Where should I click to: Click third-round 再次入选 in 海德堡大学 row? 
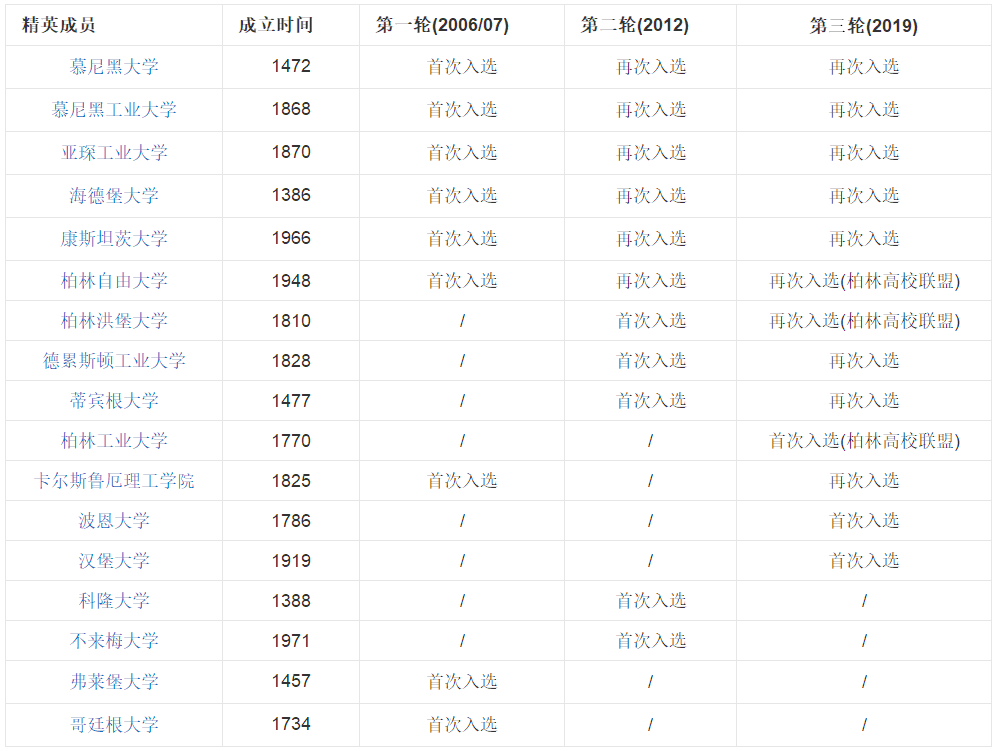[x=864, y=196]
